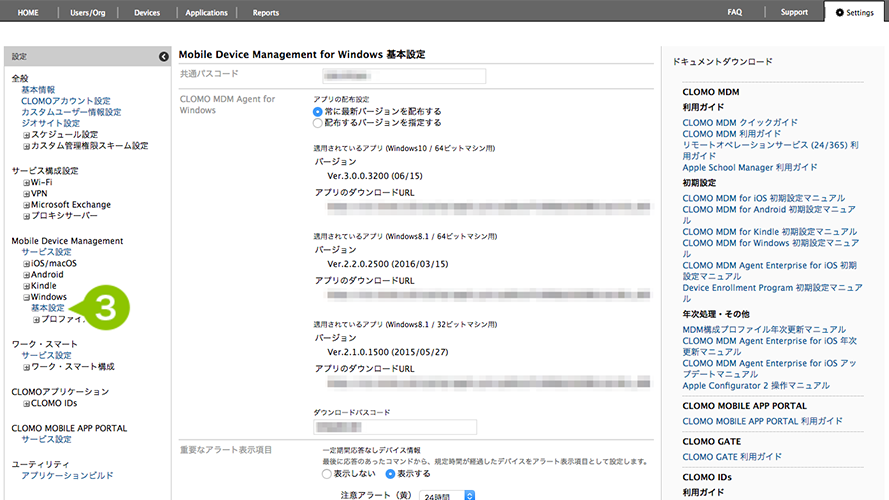Open CLOMO MDM for Android 初期設定マニュアル
889x500 pixels.
pyautogui.click(x=769, y=215)
